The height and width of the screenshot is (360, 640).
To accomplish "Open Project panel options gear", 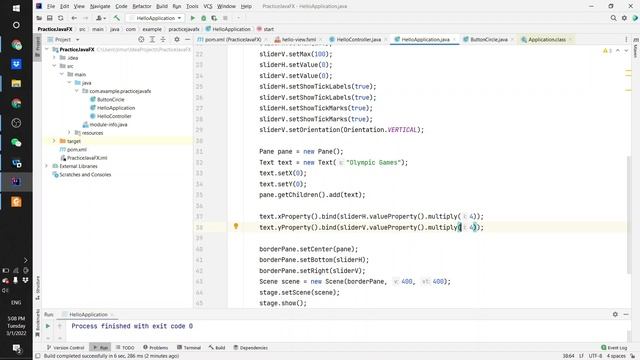I will [177, 40].
